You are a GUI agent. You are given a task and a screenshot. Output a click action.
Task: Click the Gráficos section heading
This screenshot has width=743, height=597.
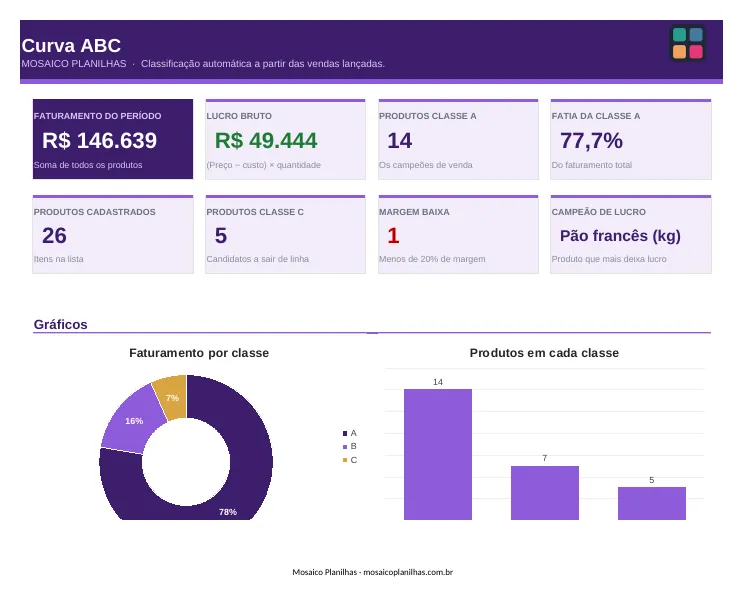click(x=61, y=325)
